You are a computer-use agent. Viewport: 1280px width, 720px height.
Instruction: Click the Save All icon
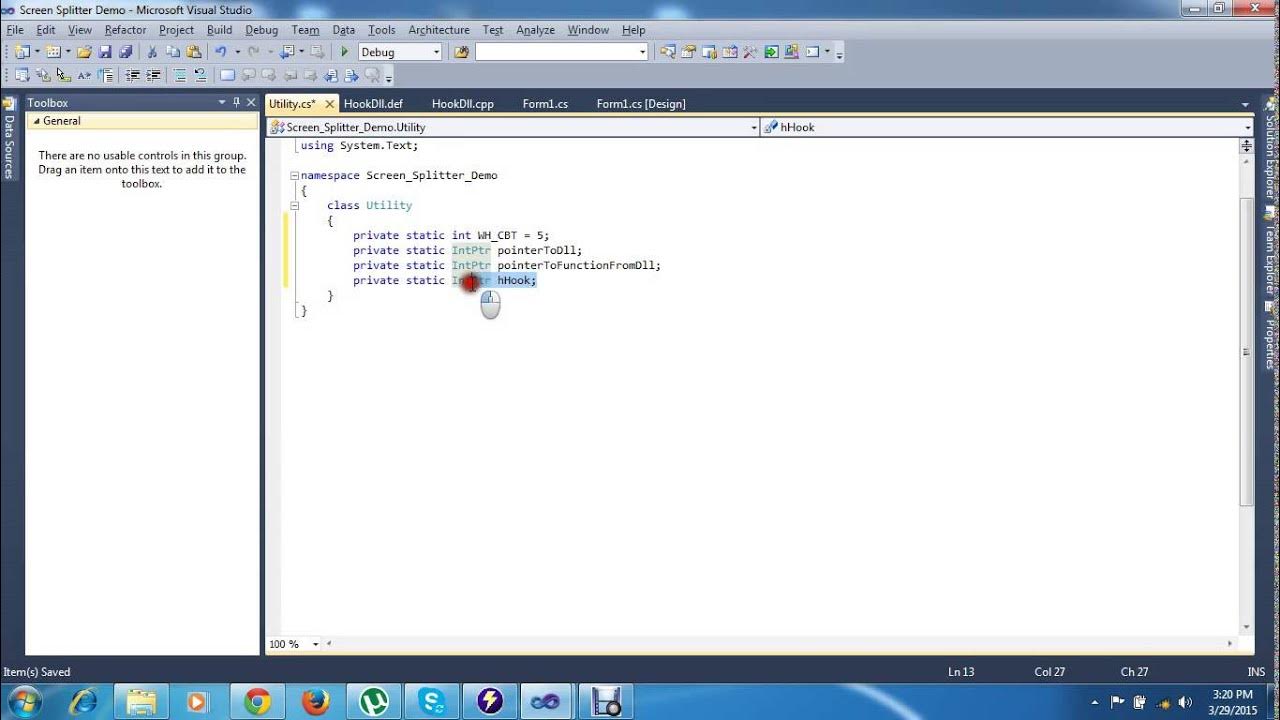click(x=125, y=52)
